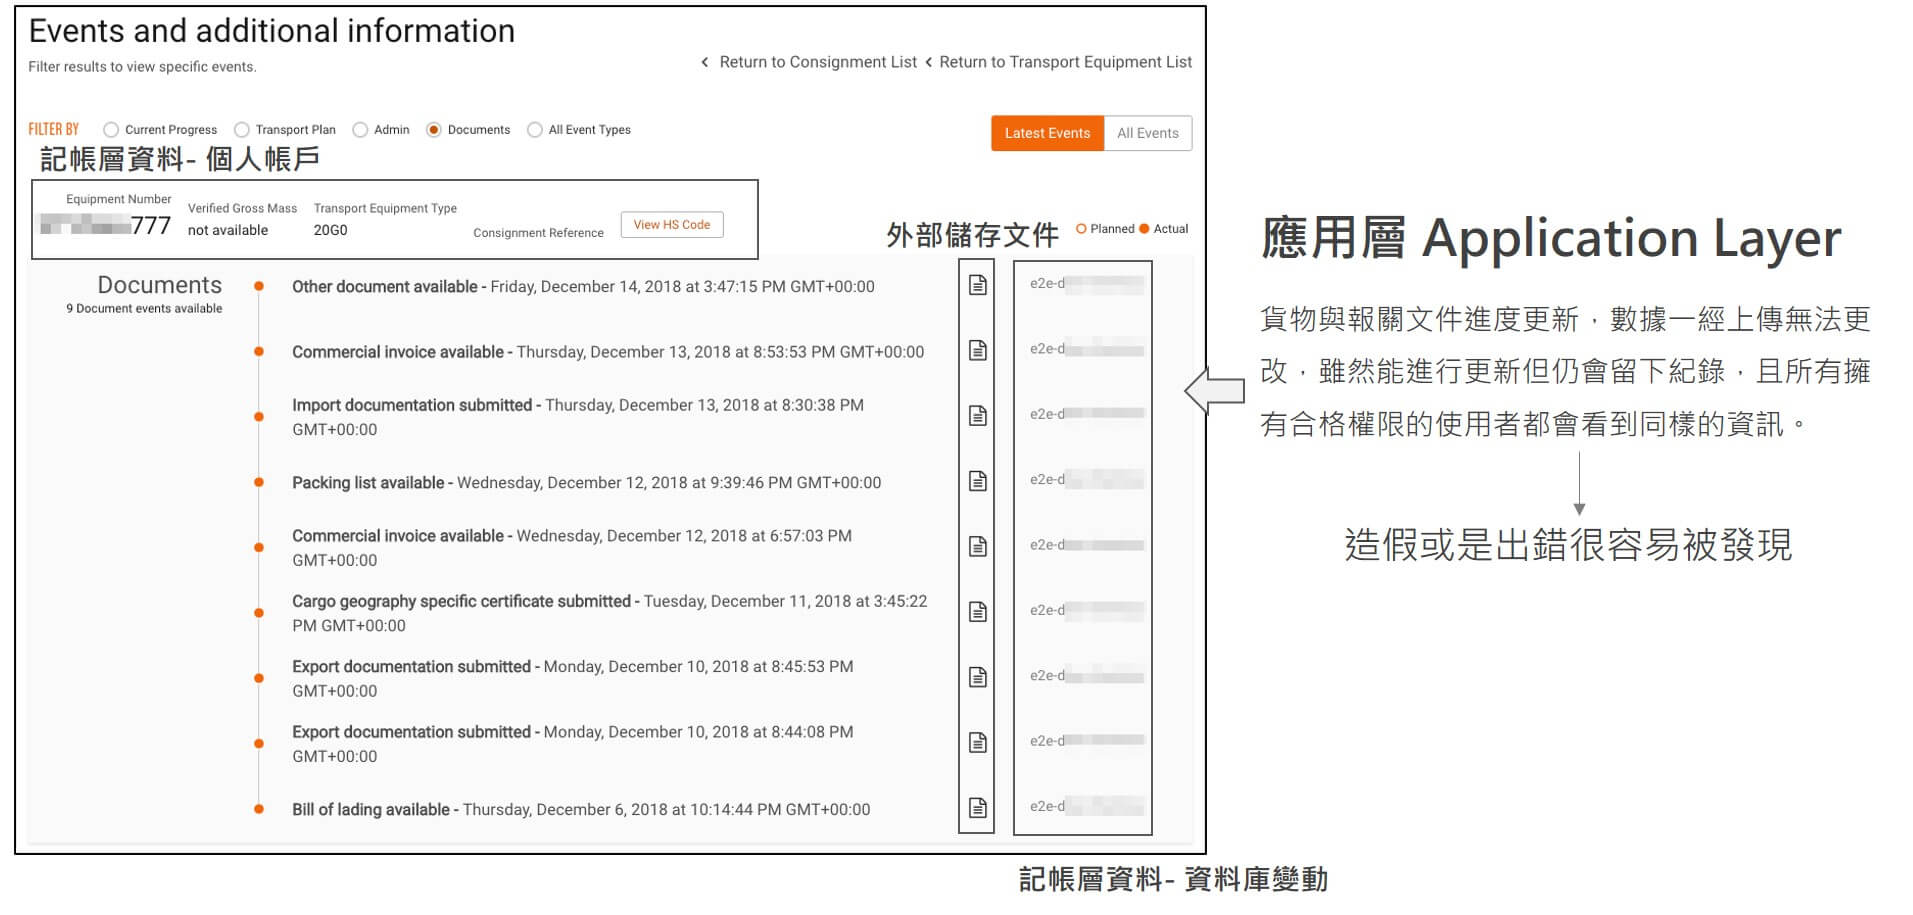Open document icon for Wednesday 6:57:03 PM commercial invoice

pos(978,547)
